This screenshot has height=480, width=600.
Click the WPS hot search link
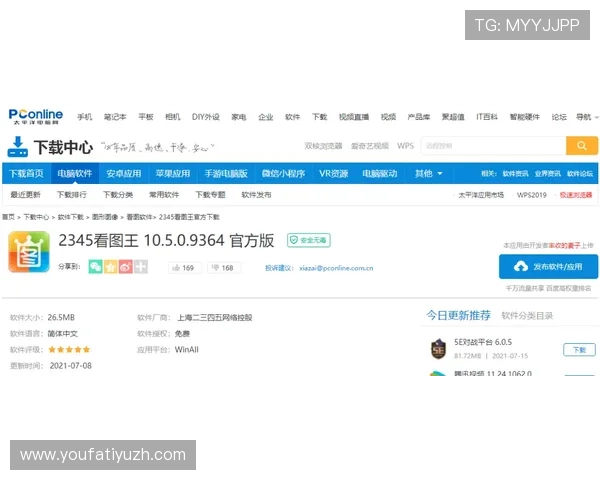(405, 146)
